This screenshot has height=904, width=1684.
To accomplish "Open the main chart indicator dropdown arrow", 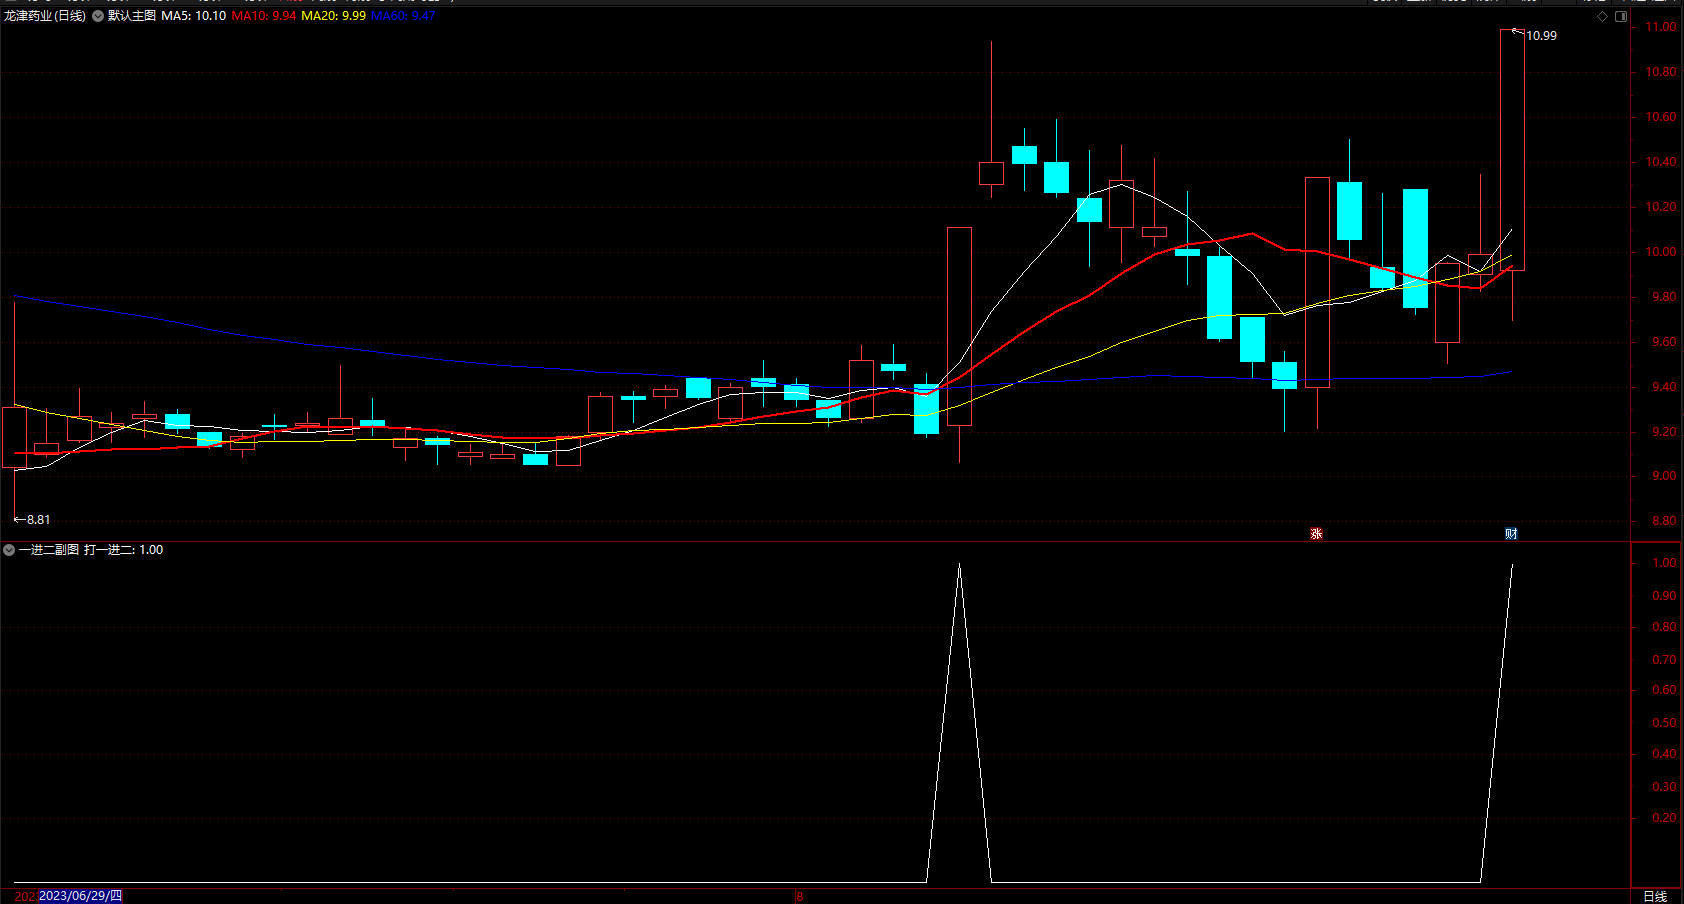I will 98,16.
